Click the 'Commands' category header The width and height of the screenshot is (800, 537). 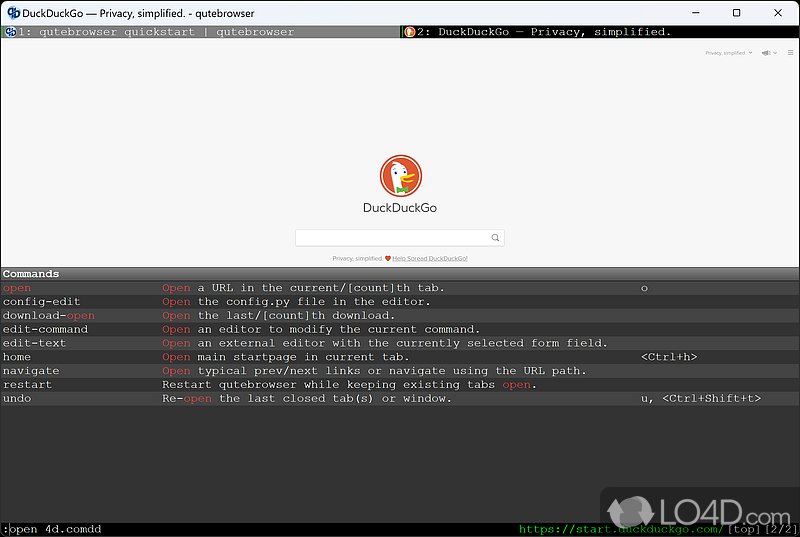point(400,274)
